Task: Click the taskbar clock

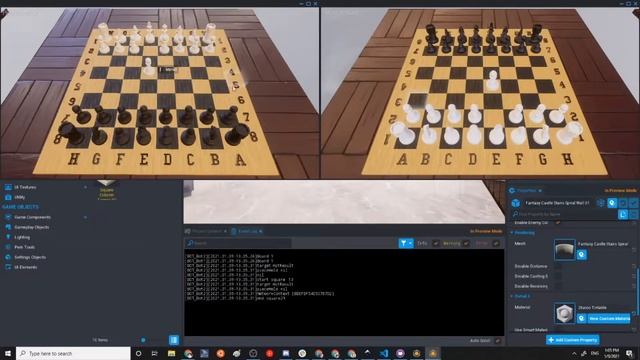Action: point(612,353)
